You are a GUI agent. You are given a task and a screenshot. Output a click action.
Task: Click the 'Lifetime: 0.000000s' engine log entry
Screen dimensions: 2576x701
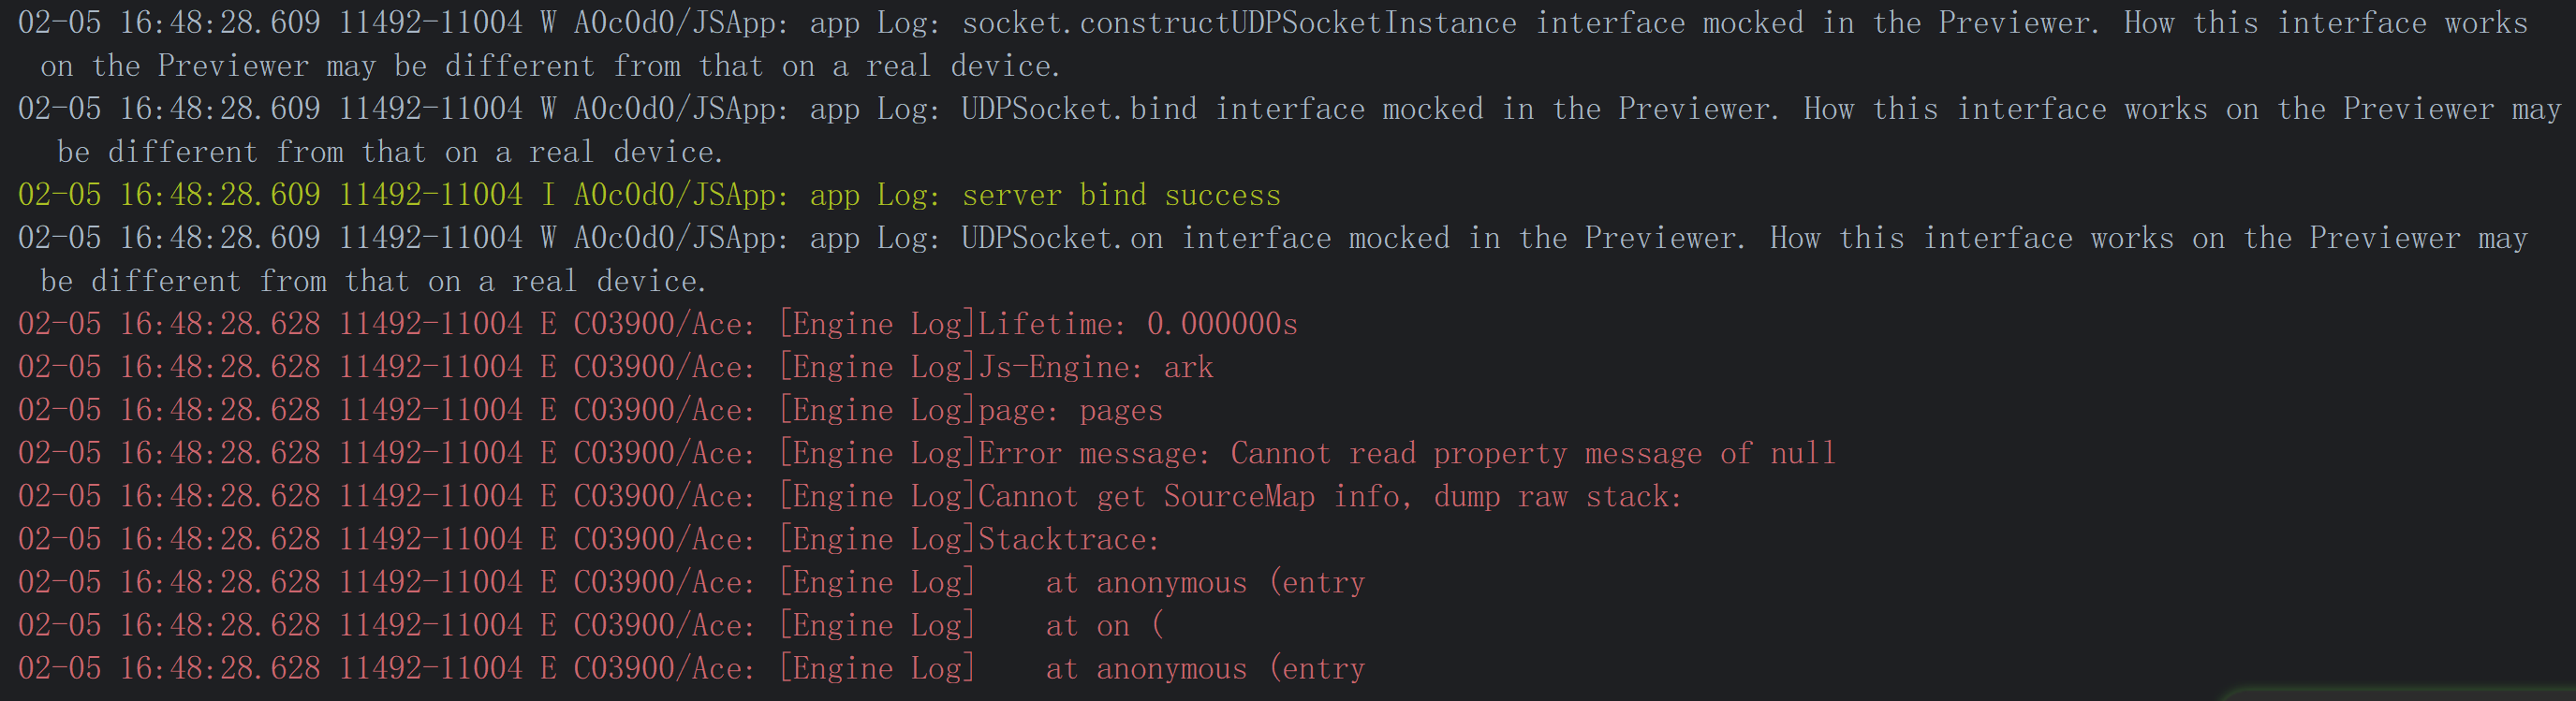pos(1138,324)
